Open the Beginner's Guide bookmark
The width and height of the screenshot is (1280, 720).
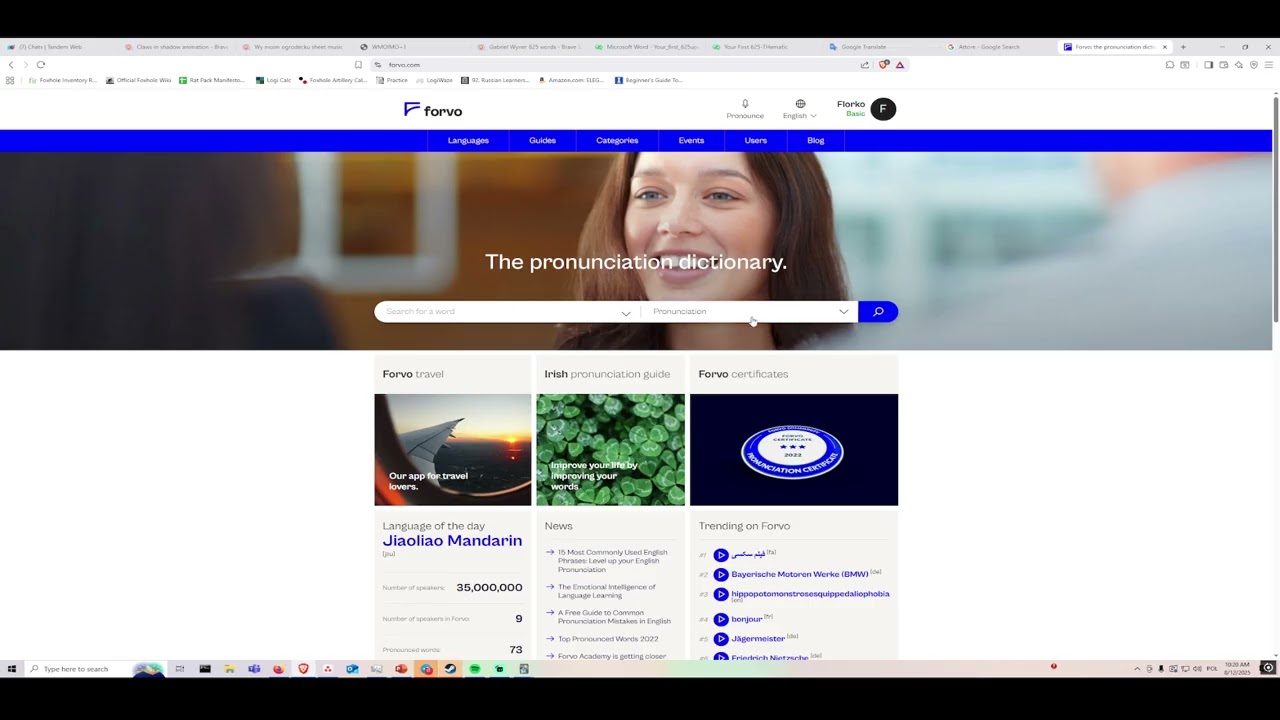point(648,80)
